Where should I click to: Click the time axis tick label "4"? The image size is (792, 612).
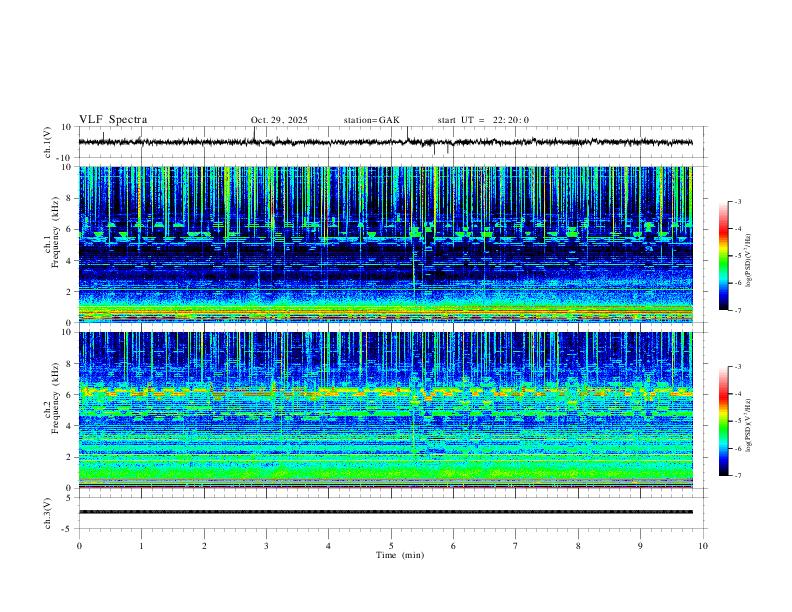[329, 546]
